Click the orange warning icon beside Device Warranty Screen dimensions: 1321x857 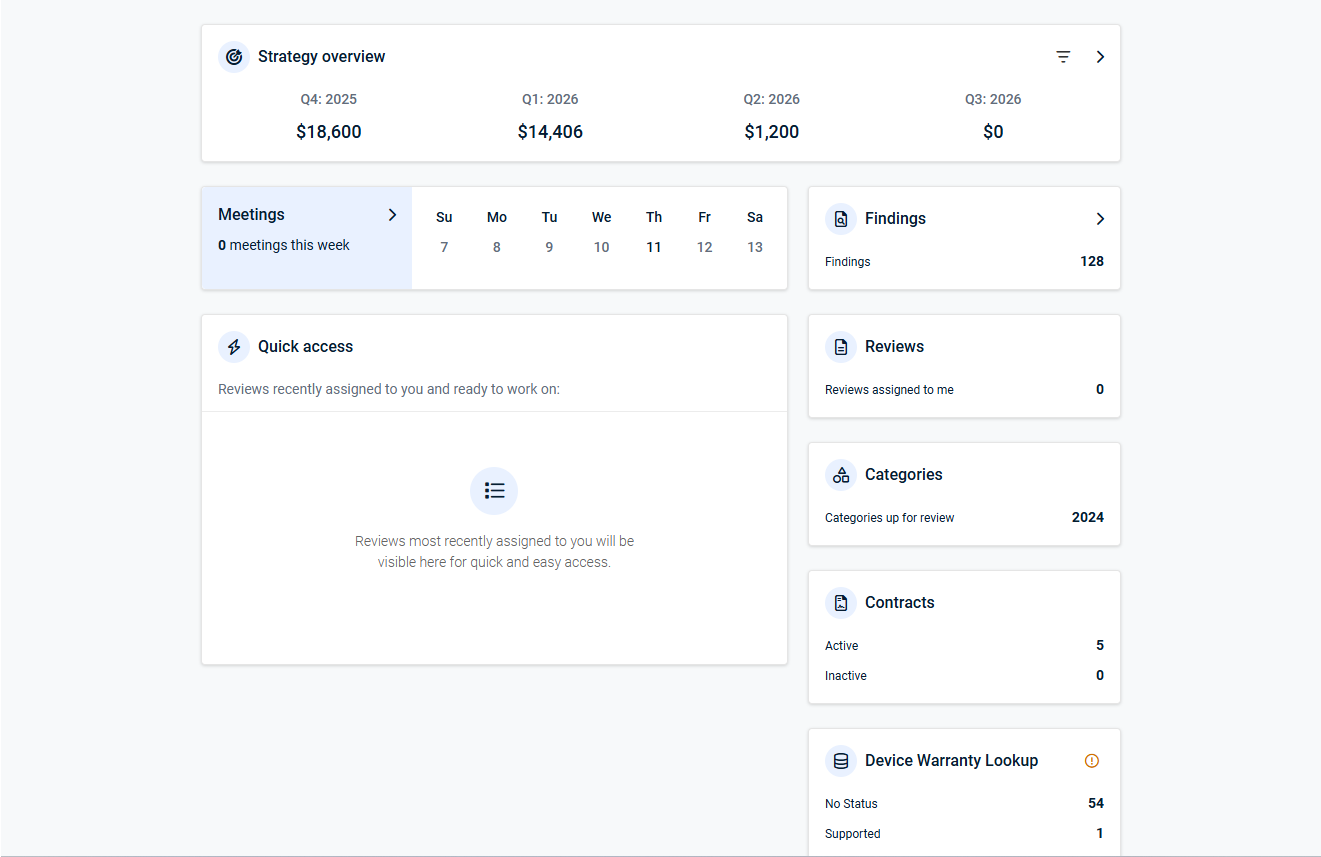(x=1092, y=761)
